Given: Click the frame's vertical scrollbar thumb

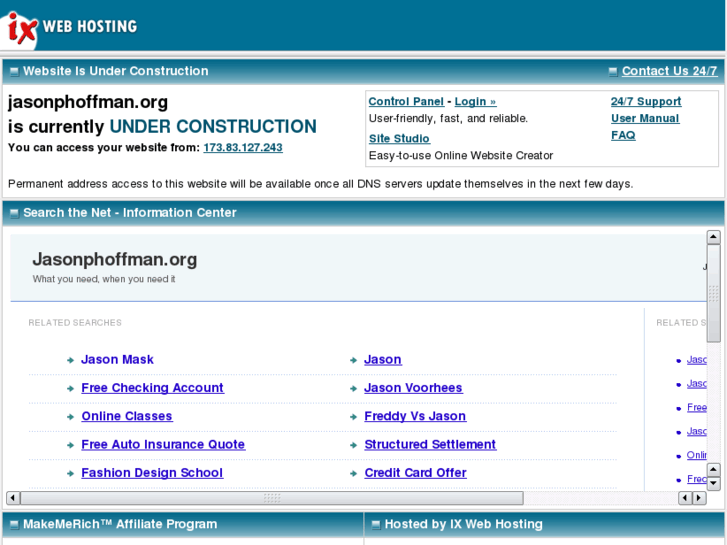Looking at the screenshot, I should (x=714, y=294).
